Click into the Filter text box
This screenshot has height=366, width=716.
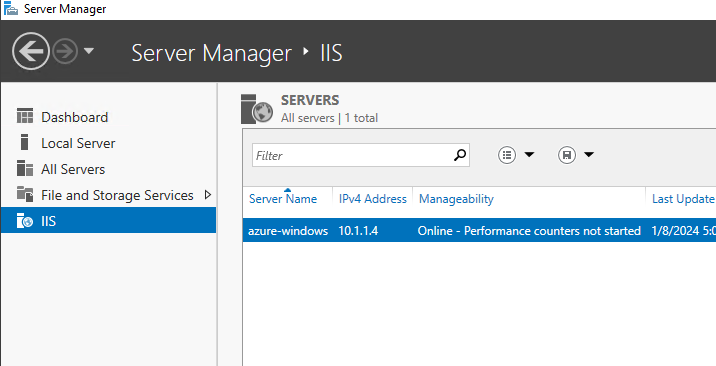[x=352, y=155]
